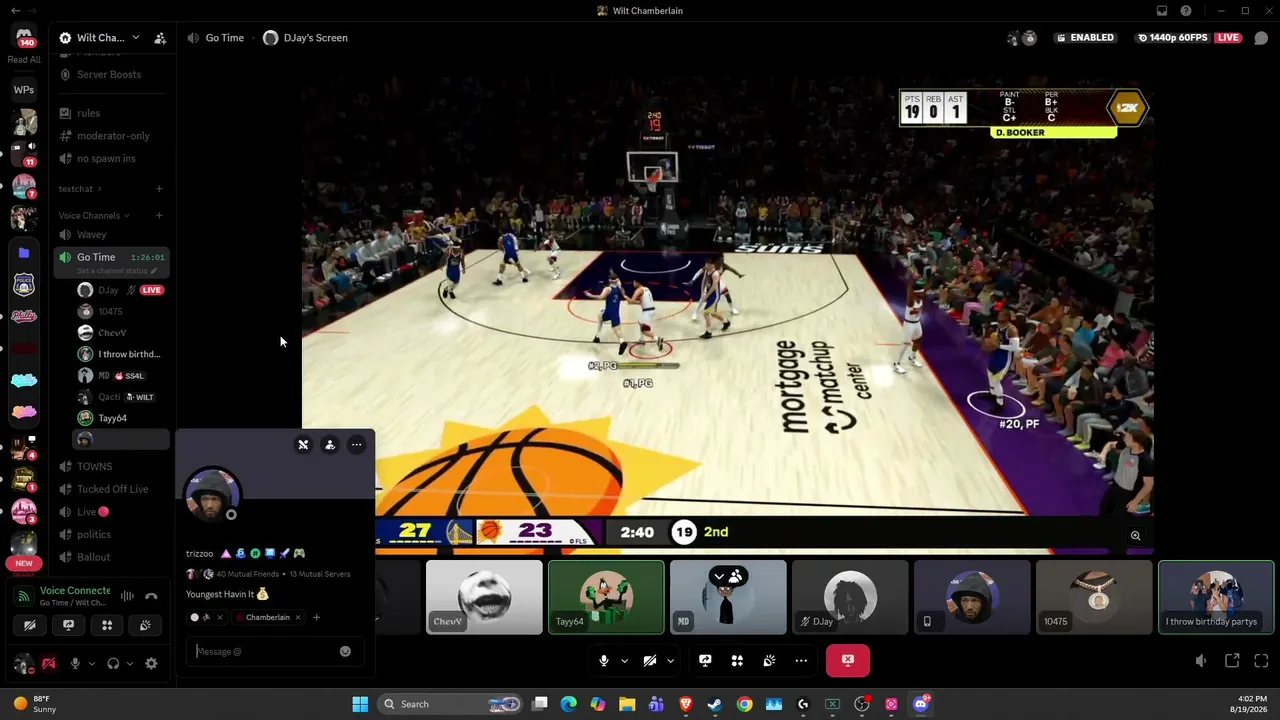The height and width of the screenshot is (720, 1280).
Task: Select the 10475 video tile
Action: click(1094, 597)
